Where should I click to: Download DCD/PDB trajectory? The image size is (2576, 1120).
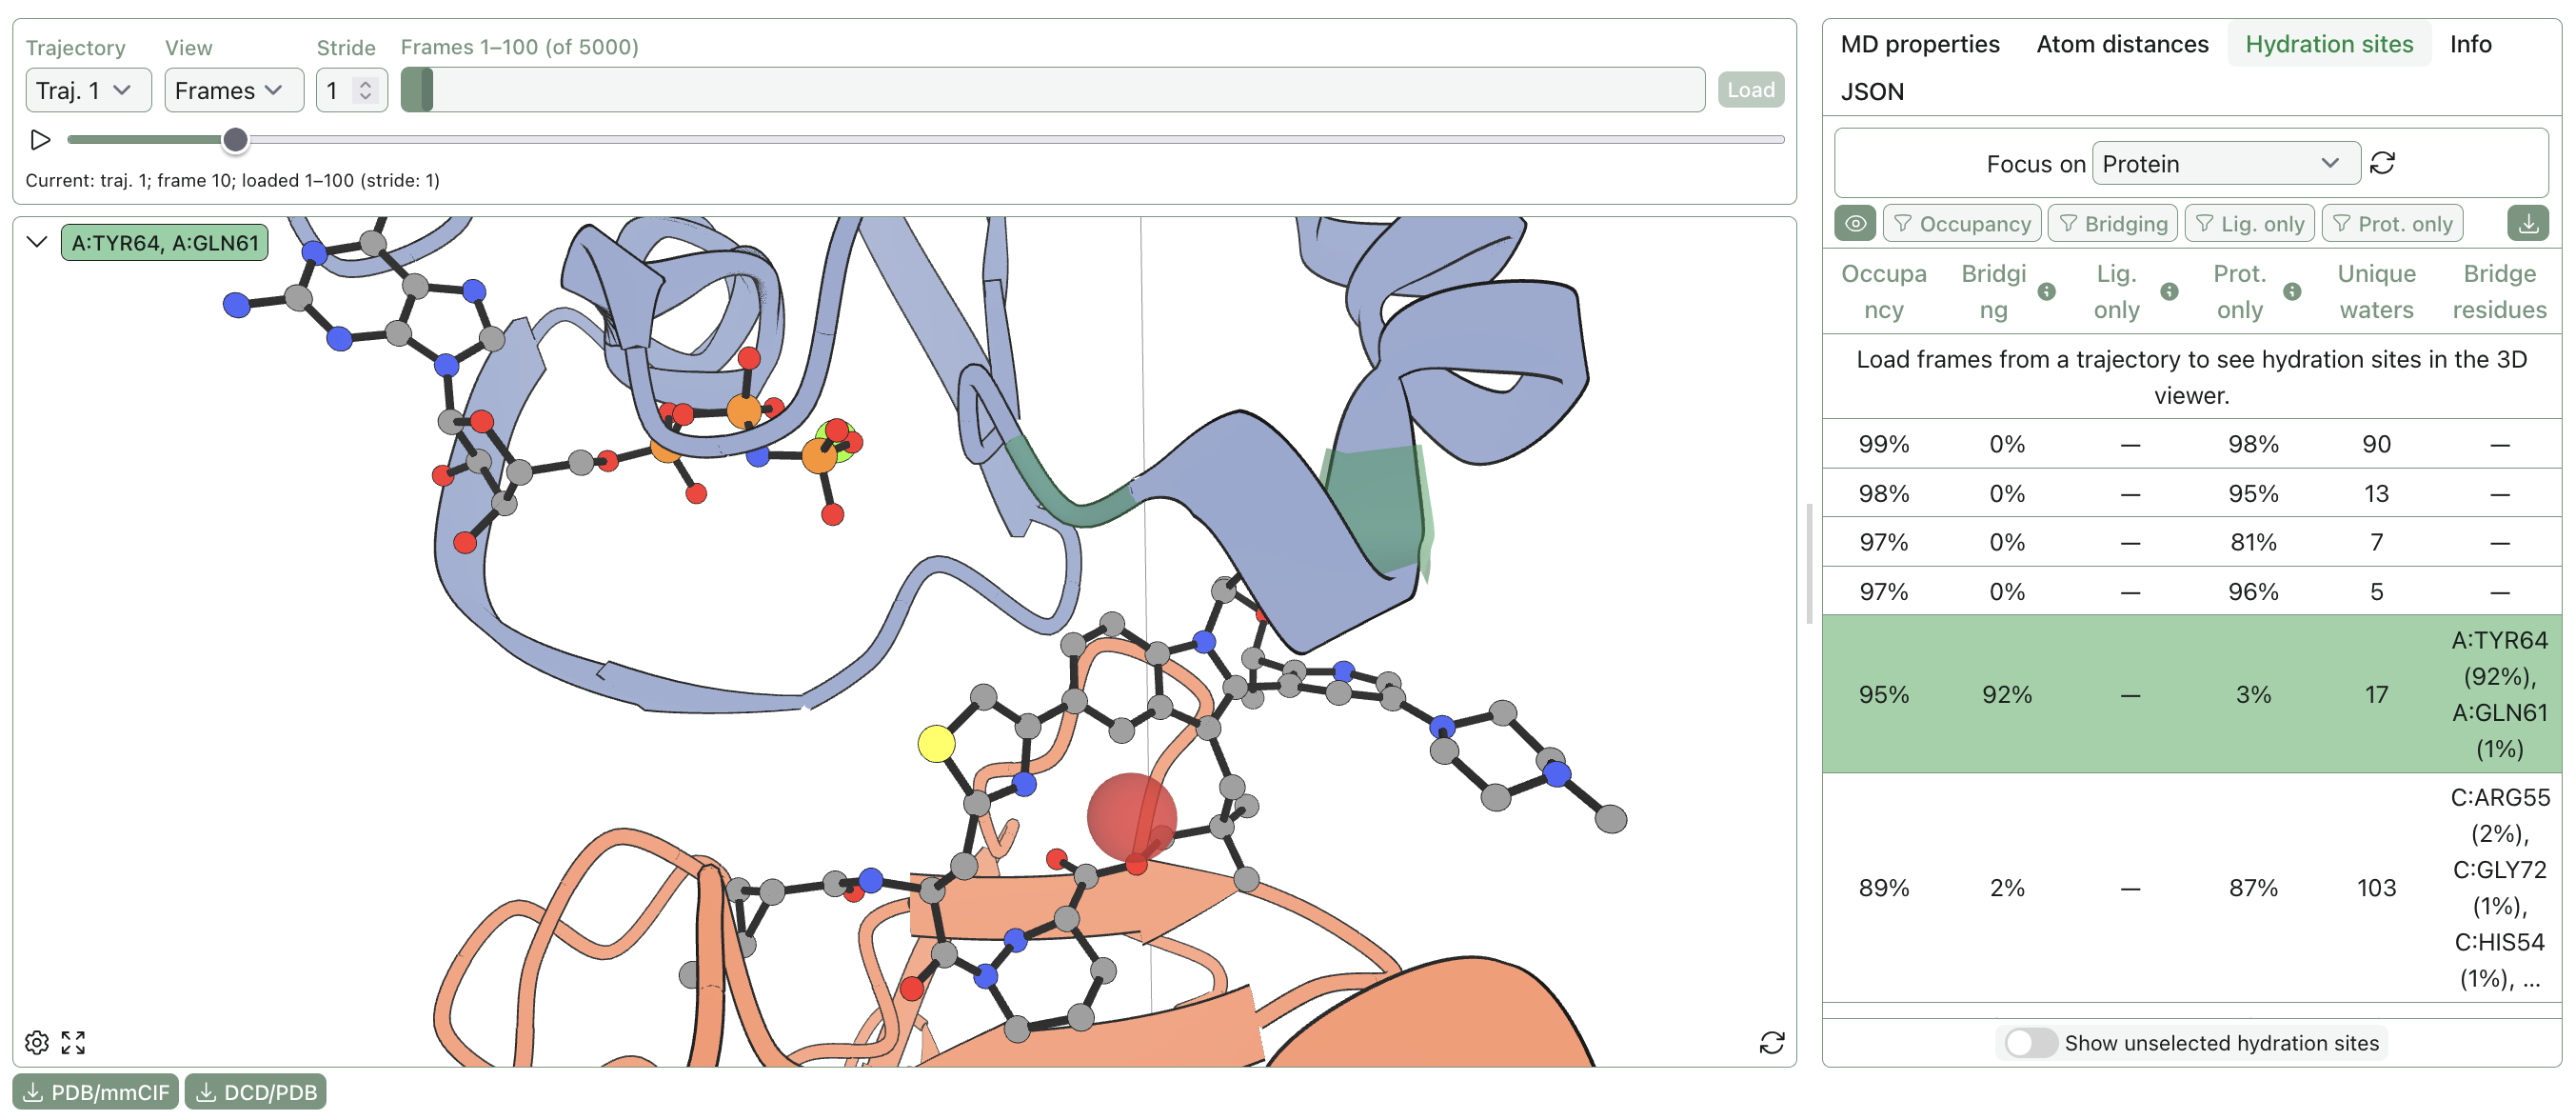256,1092
